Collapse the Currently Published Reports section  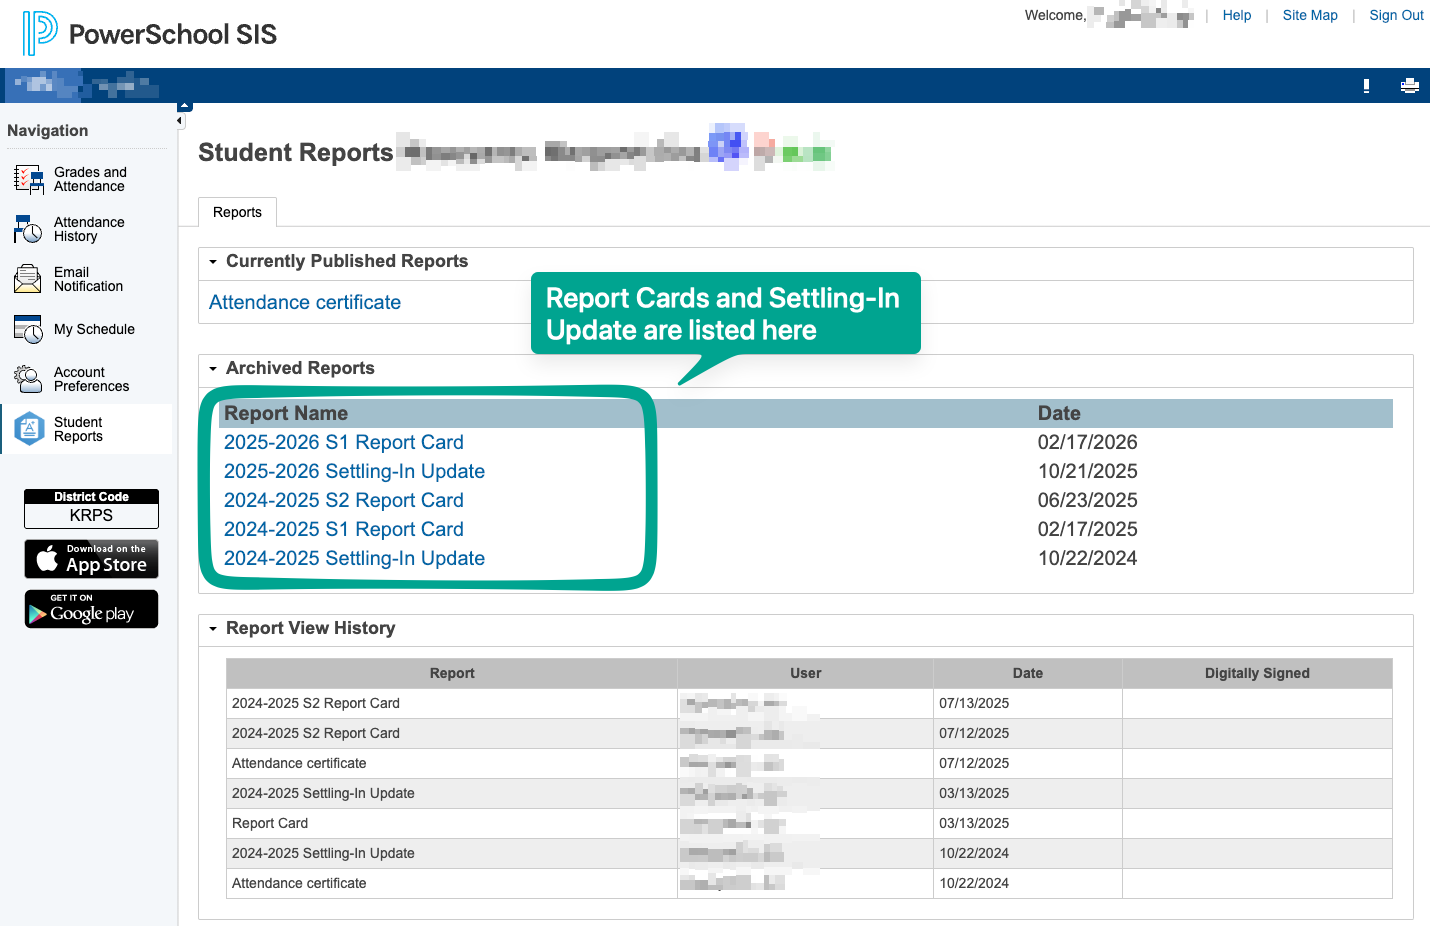(213, 262)
